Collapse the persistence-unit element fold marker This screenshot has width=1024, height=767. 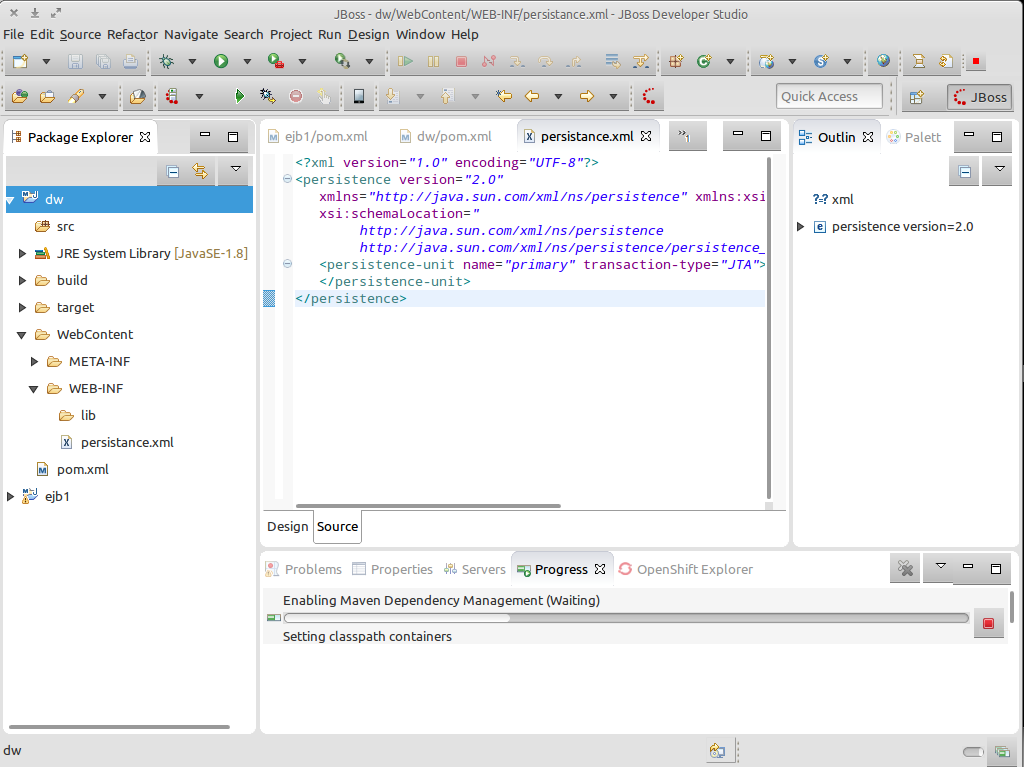[x=287, y=264]
